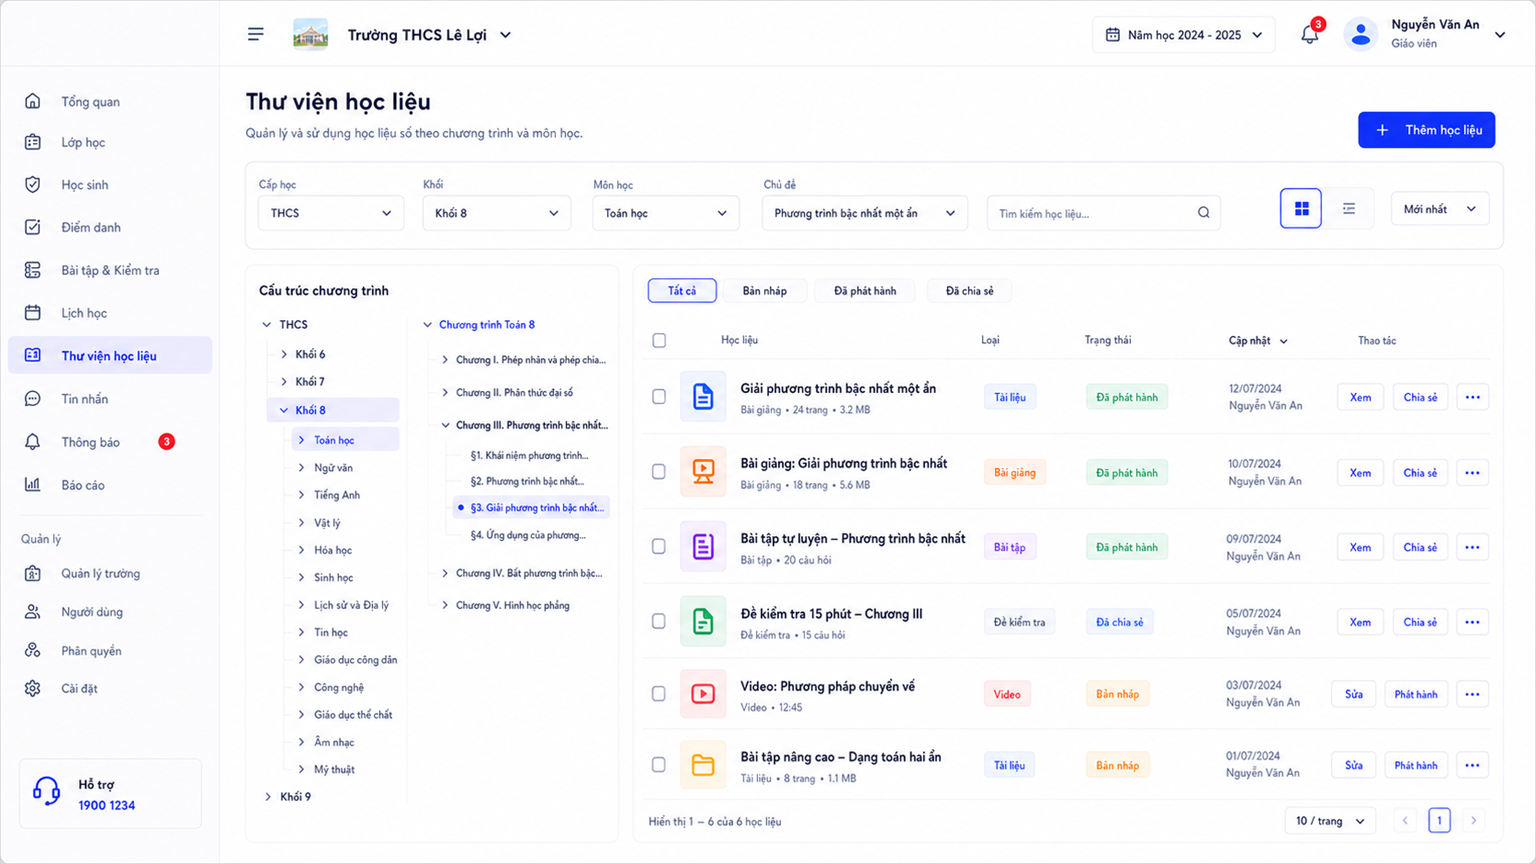The width and height of the screenshot is (1536, 864).
Task: Click the Hỗ trợ headset icon
Action: tap(47, 791)
